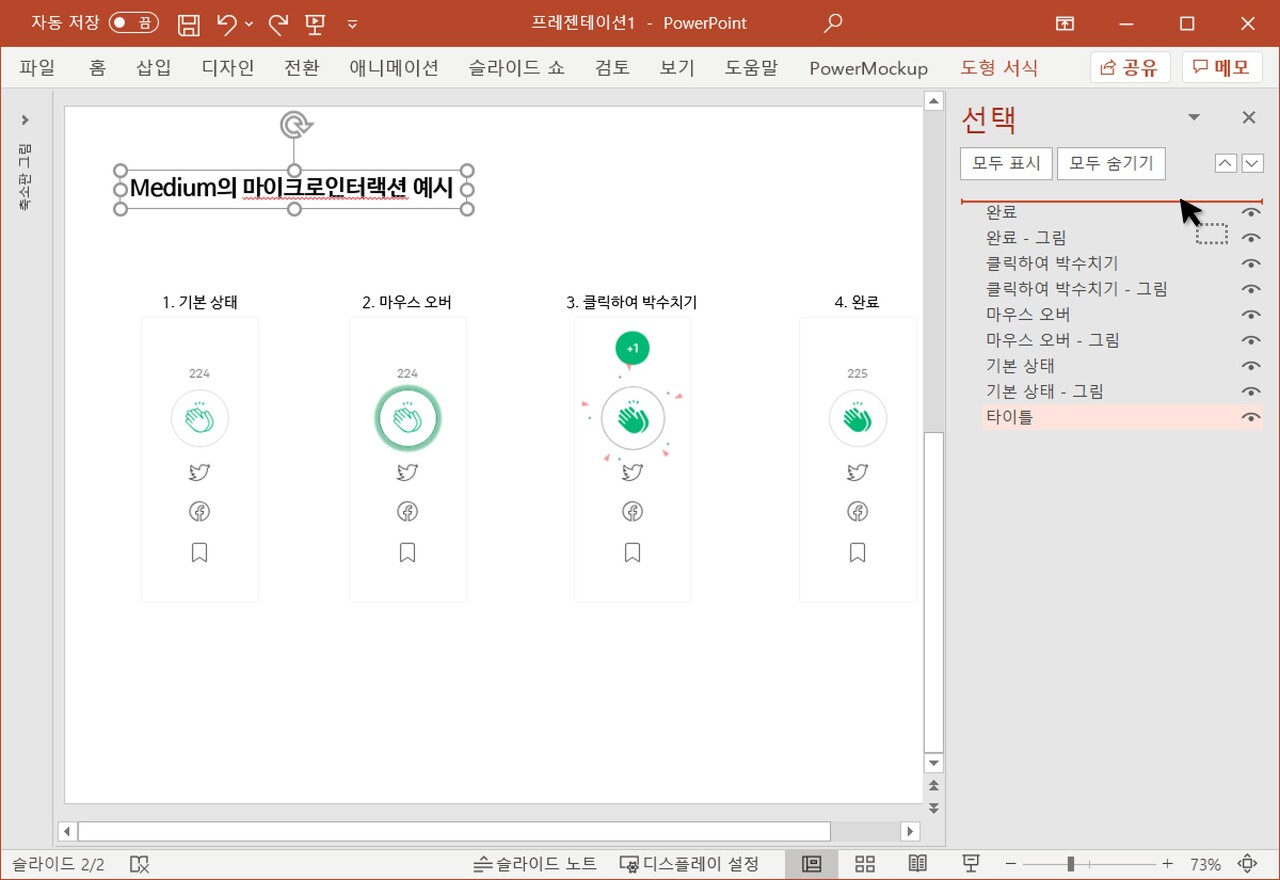This screenshot has height=880, width=1280.
Task: Fit slide to the current window
Action: (x=1248, y=864)
